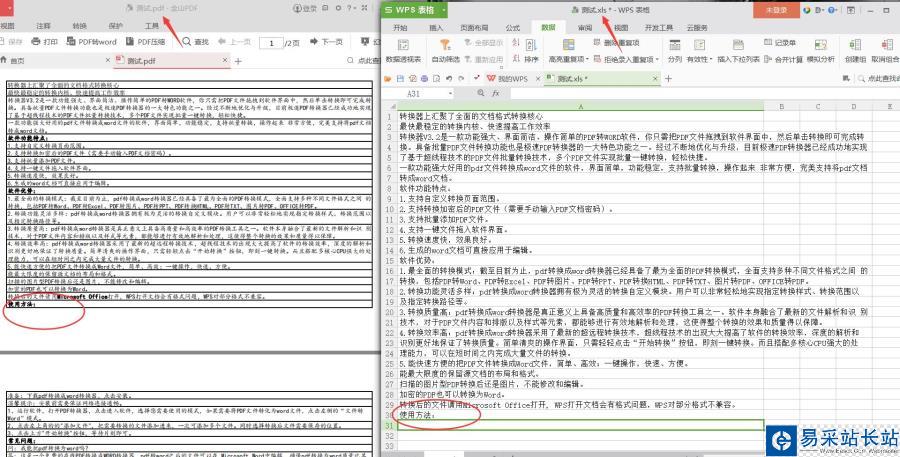Open the 转换 menu in PDF window

(x=80, y=26)
